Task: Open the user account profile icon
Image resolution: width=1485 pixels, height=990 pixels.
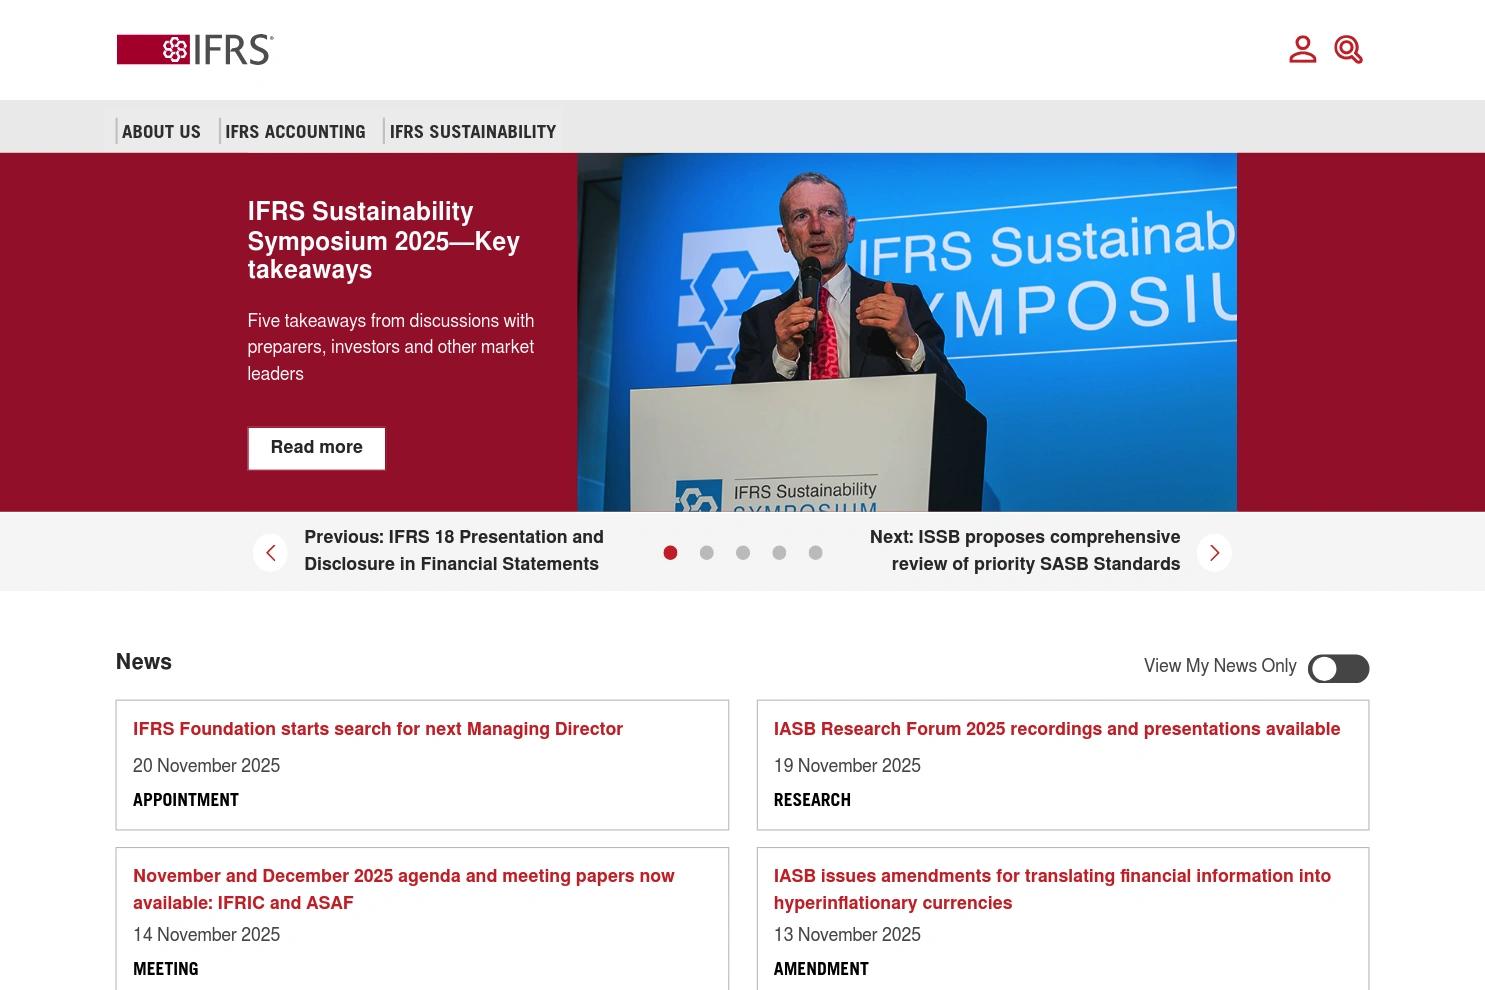Action: (1302, 49)
